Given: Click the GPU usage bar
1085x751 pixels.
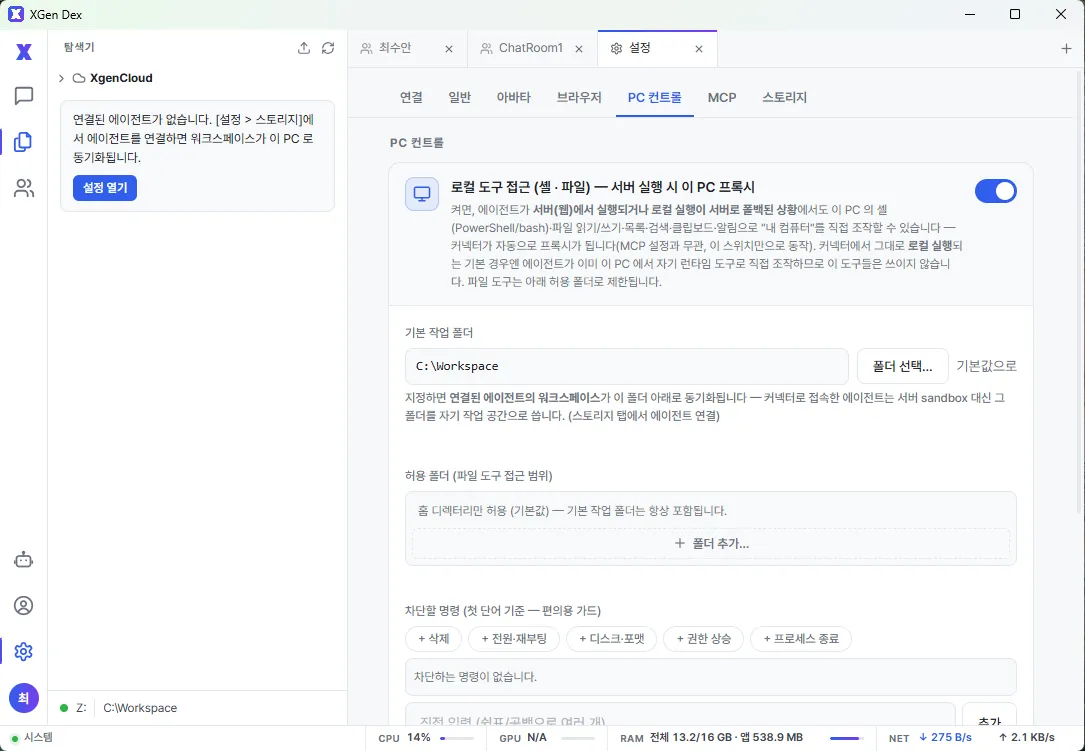Looking at the screenshot, I should 578,739.
